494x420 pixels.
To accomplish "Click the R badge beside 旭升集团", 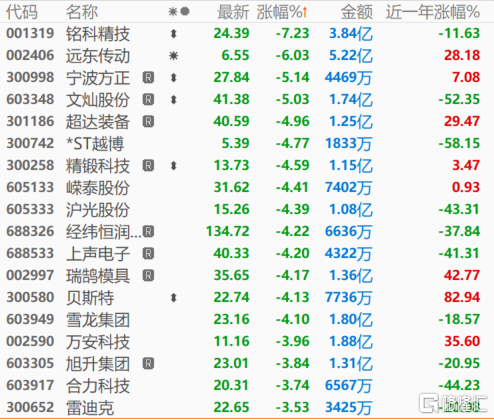I will (x=148, y=363).
